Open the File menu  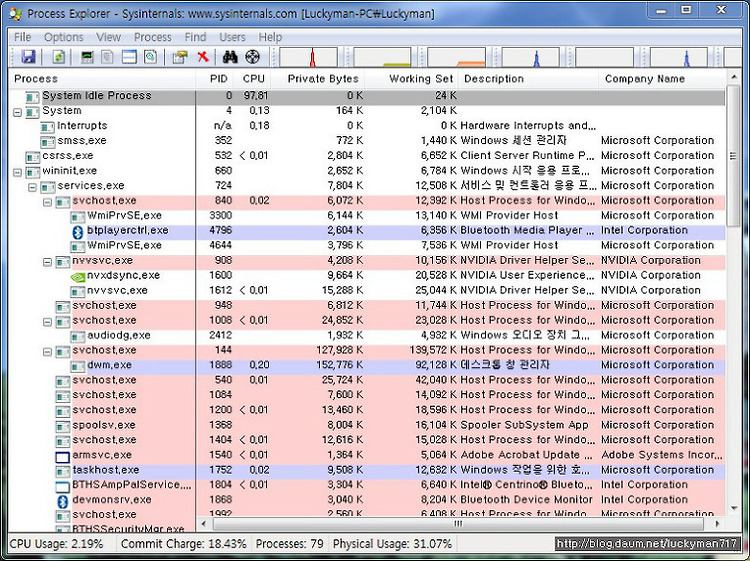coord(22,37)
